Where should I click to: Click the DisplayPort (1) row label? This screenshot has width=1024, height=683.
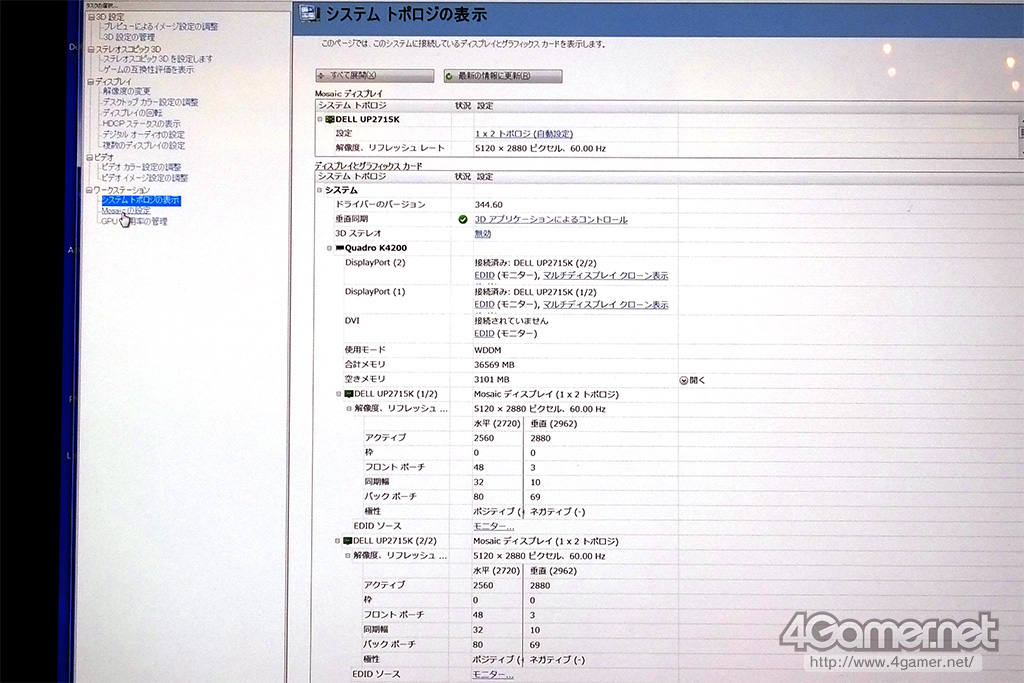click(x=375, y=292)
